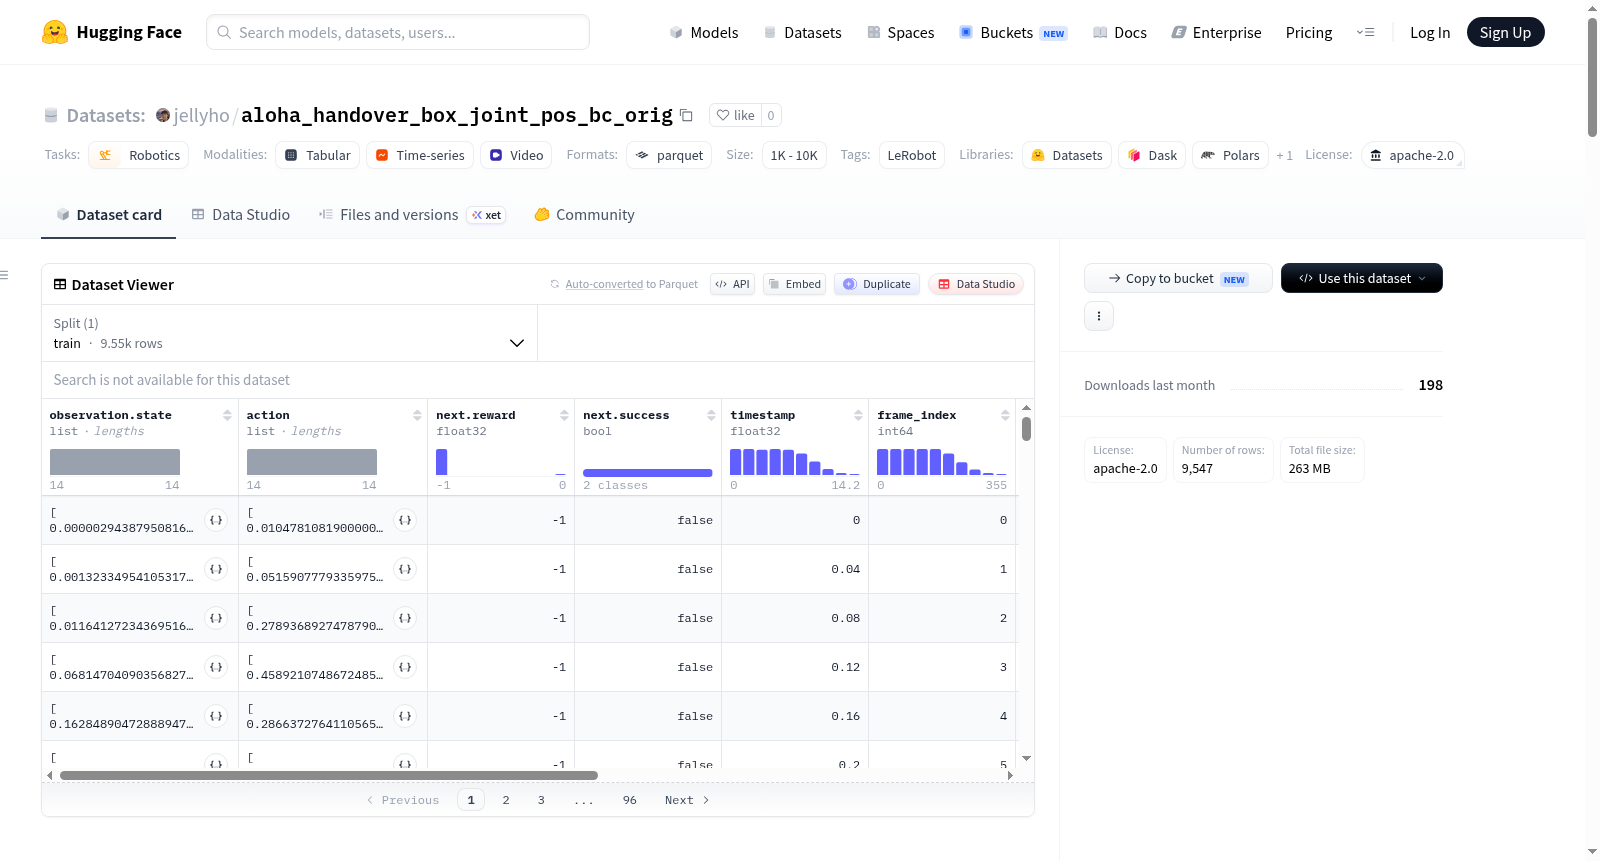Expand JSON braces for observation.state 0.16284890472888947
This screenshot has height=861, width=1600.
tap(216, 716)
